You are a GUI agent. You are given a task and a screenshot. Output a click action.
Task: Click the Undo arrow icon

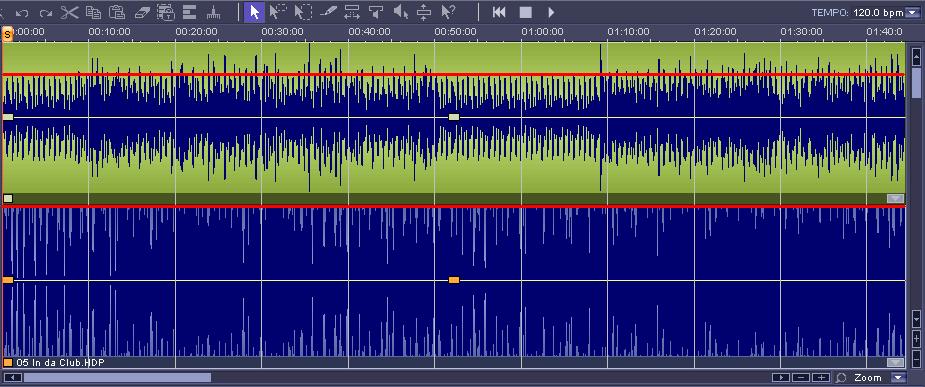(x=22, y=12)
